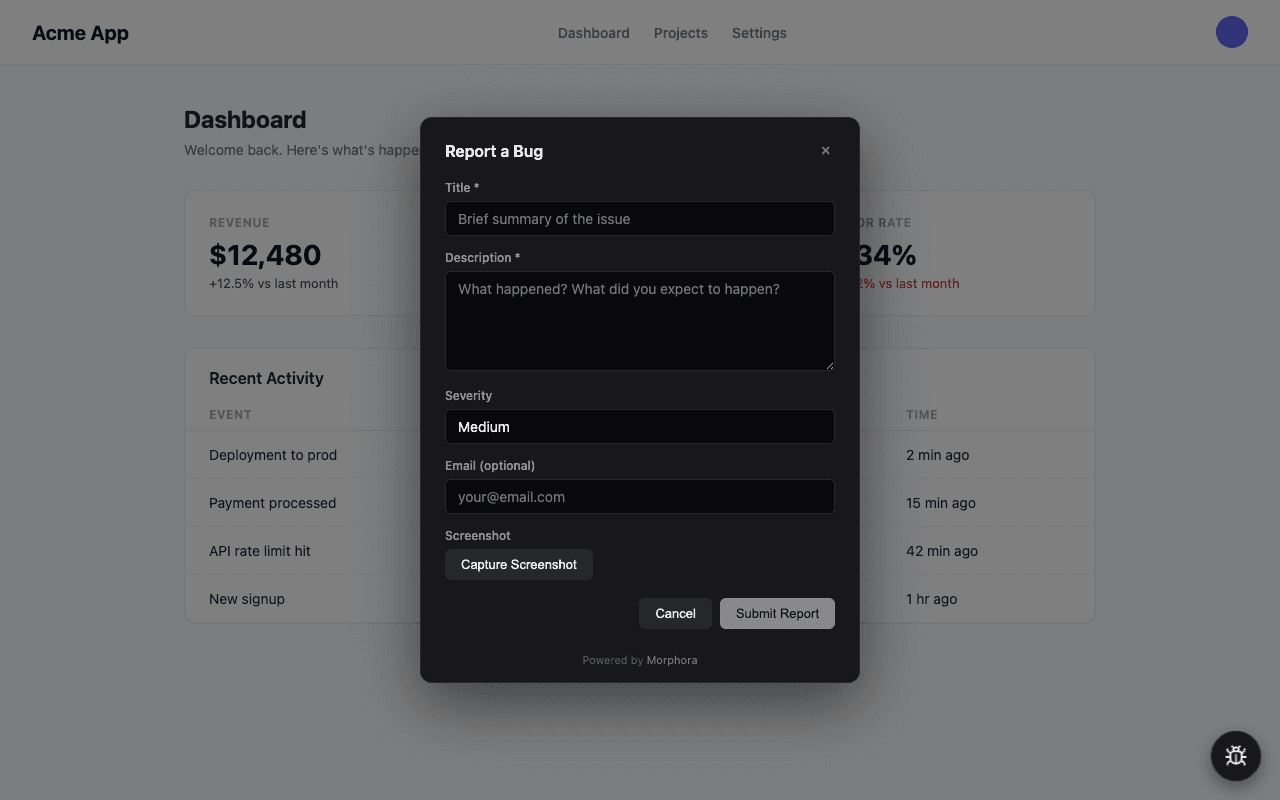Click the Deployment to prod activity row
This screenshot has height=800, width=1280.
[x=273, y=455]
